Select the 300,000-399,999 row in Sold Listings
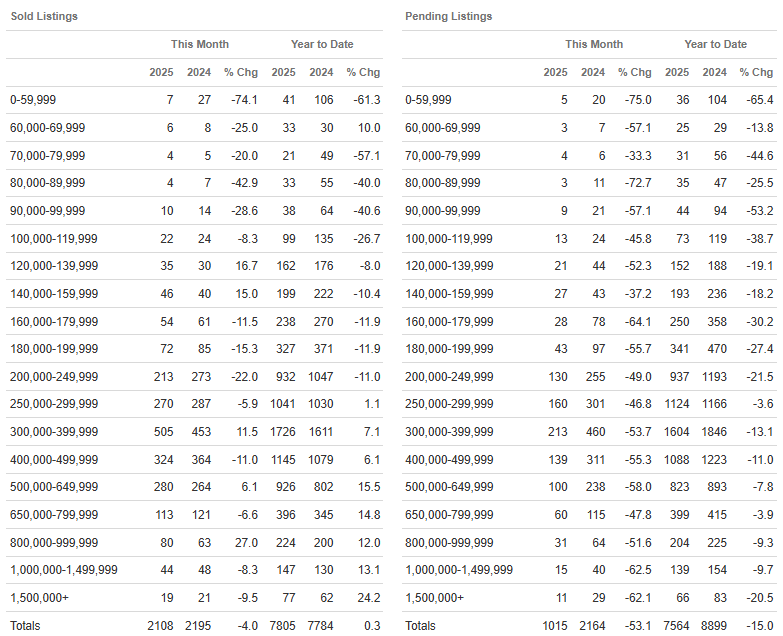Image resolution: width=783 pixels, height=636 pixels. (x=195, y=432)
